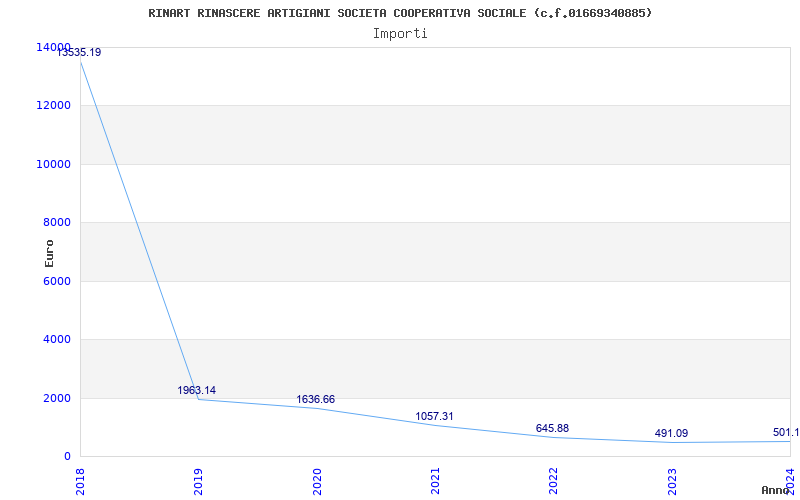Screen dimensions: 800x500
Task: Select the 1636.66 data label
Action: (316, 399)
